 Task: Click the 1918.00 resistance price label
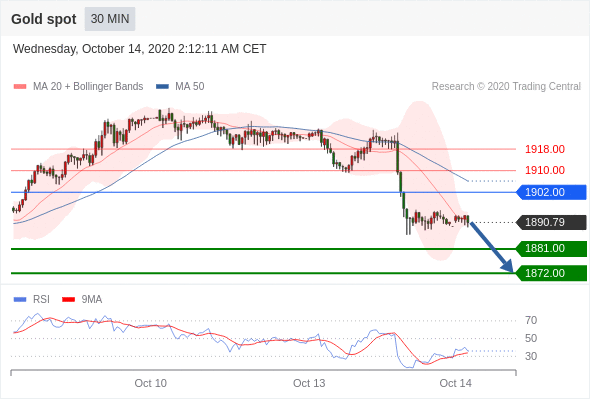tap(544, 149)
